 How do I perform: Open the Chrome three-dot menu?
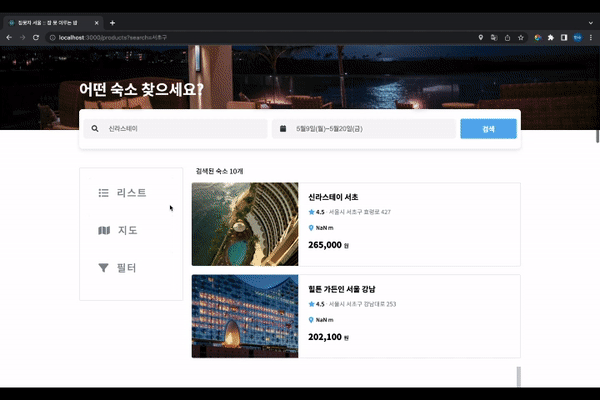point(591,38)
